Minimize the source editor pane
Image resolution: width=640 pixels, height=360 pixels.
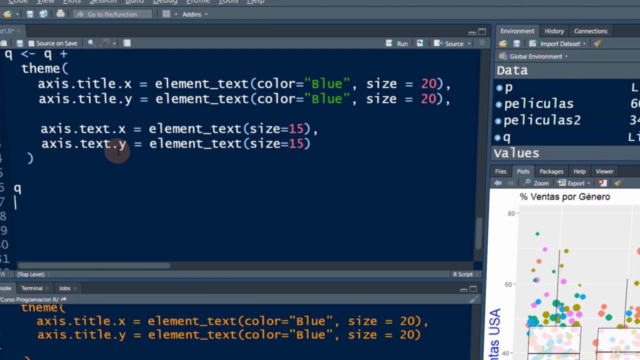472,32
